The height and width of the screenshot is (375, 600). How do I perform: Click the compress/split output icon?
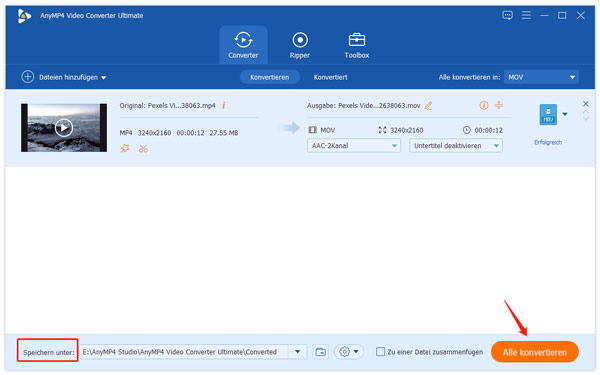[x=499, y=105]
